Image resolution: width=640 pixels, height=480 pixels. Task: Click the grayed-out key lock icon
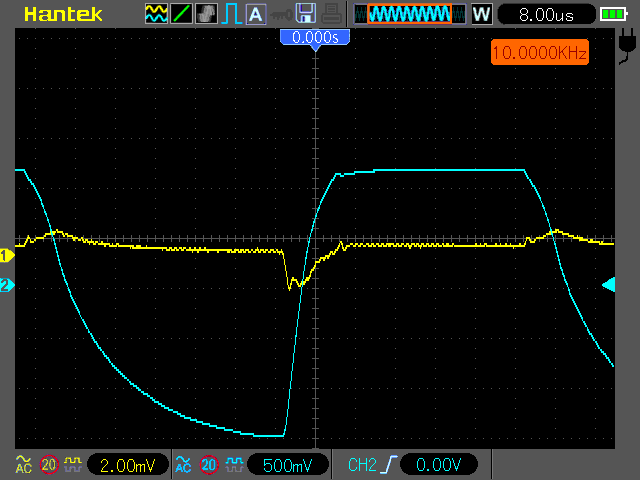click(x=281, y=15)
